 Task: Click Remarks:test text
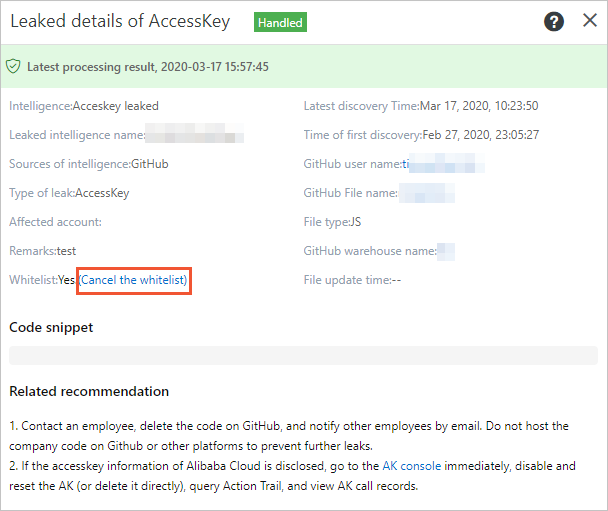click(x=43, y=251)
